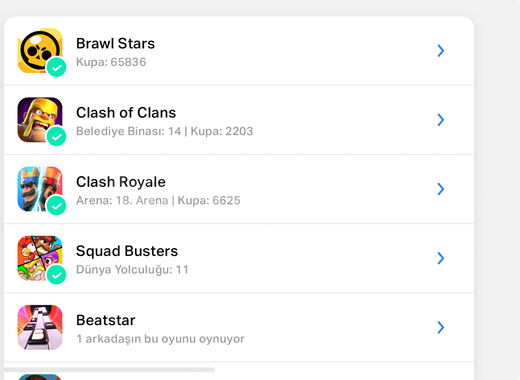Click the Beatstar game icon

point(40,327)
